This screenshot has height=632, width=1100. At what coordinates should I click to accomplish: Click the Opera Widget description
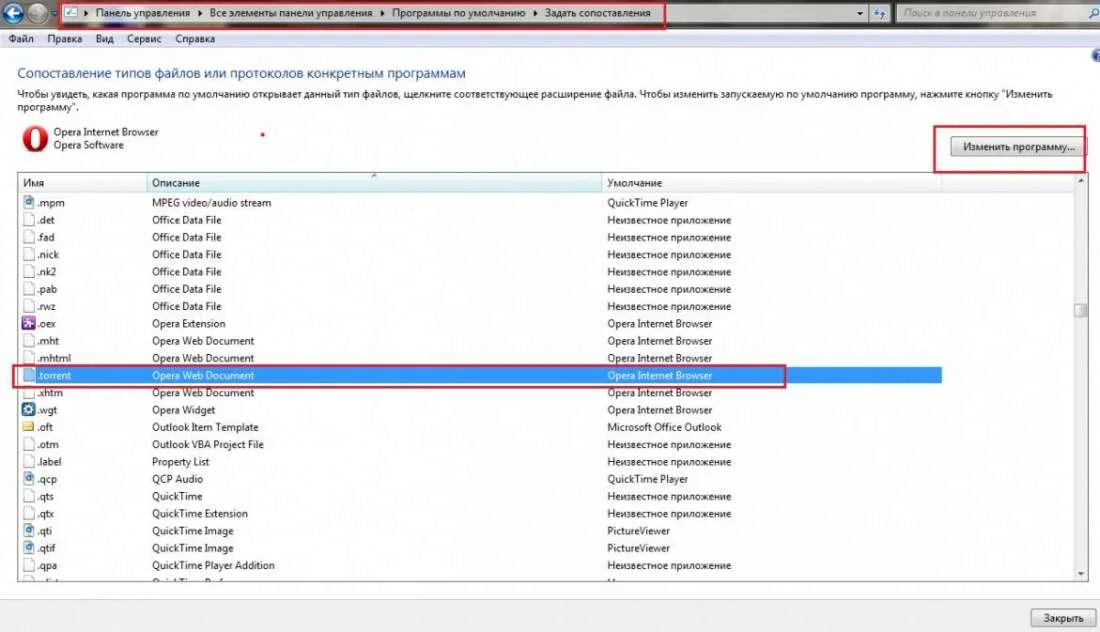pos(183,410)
